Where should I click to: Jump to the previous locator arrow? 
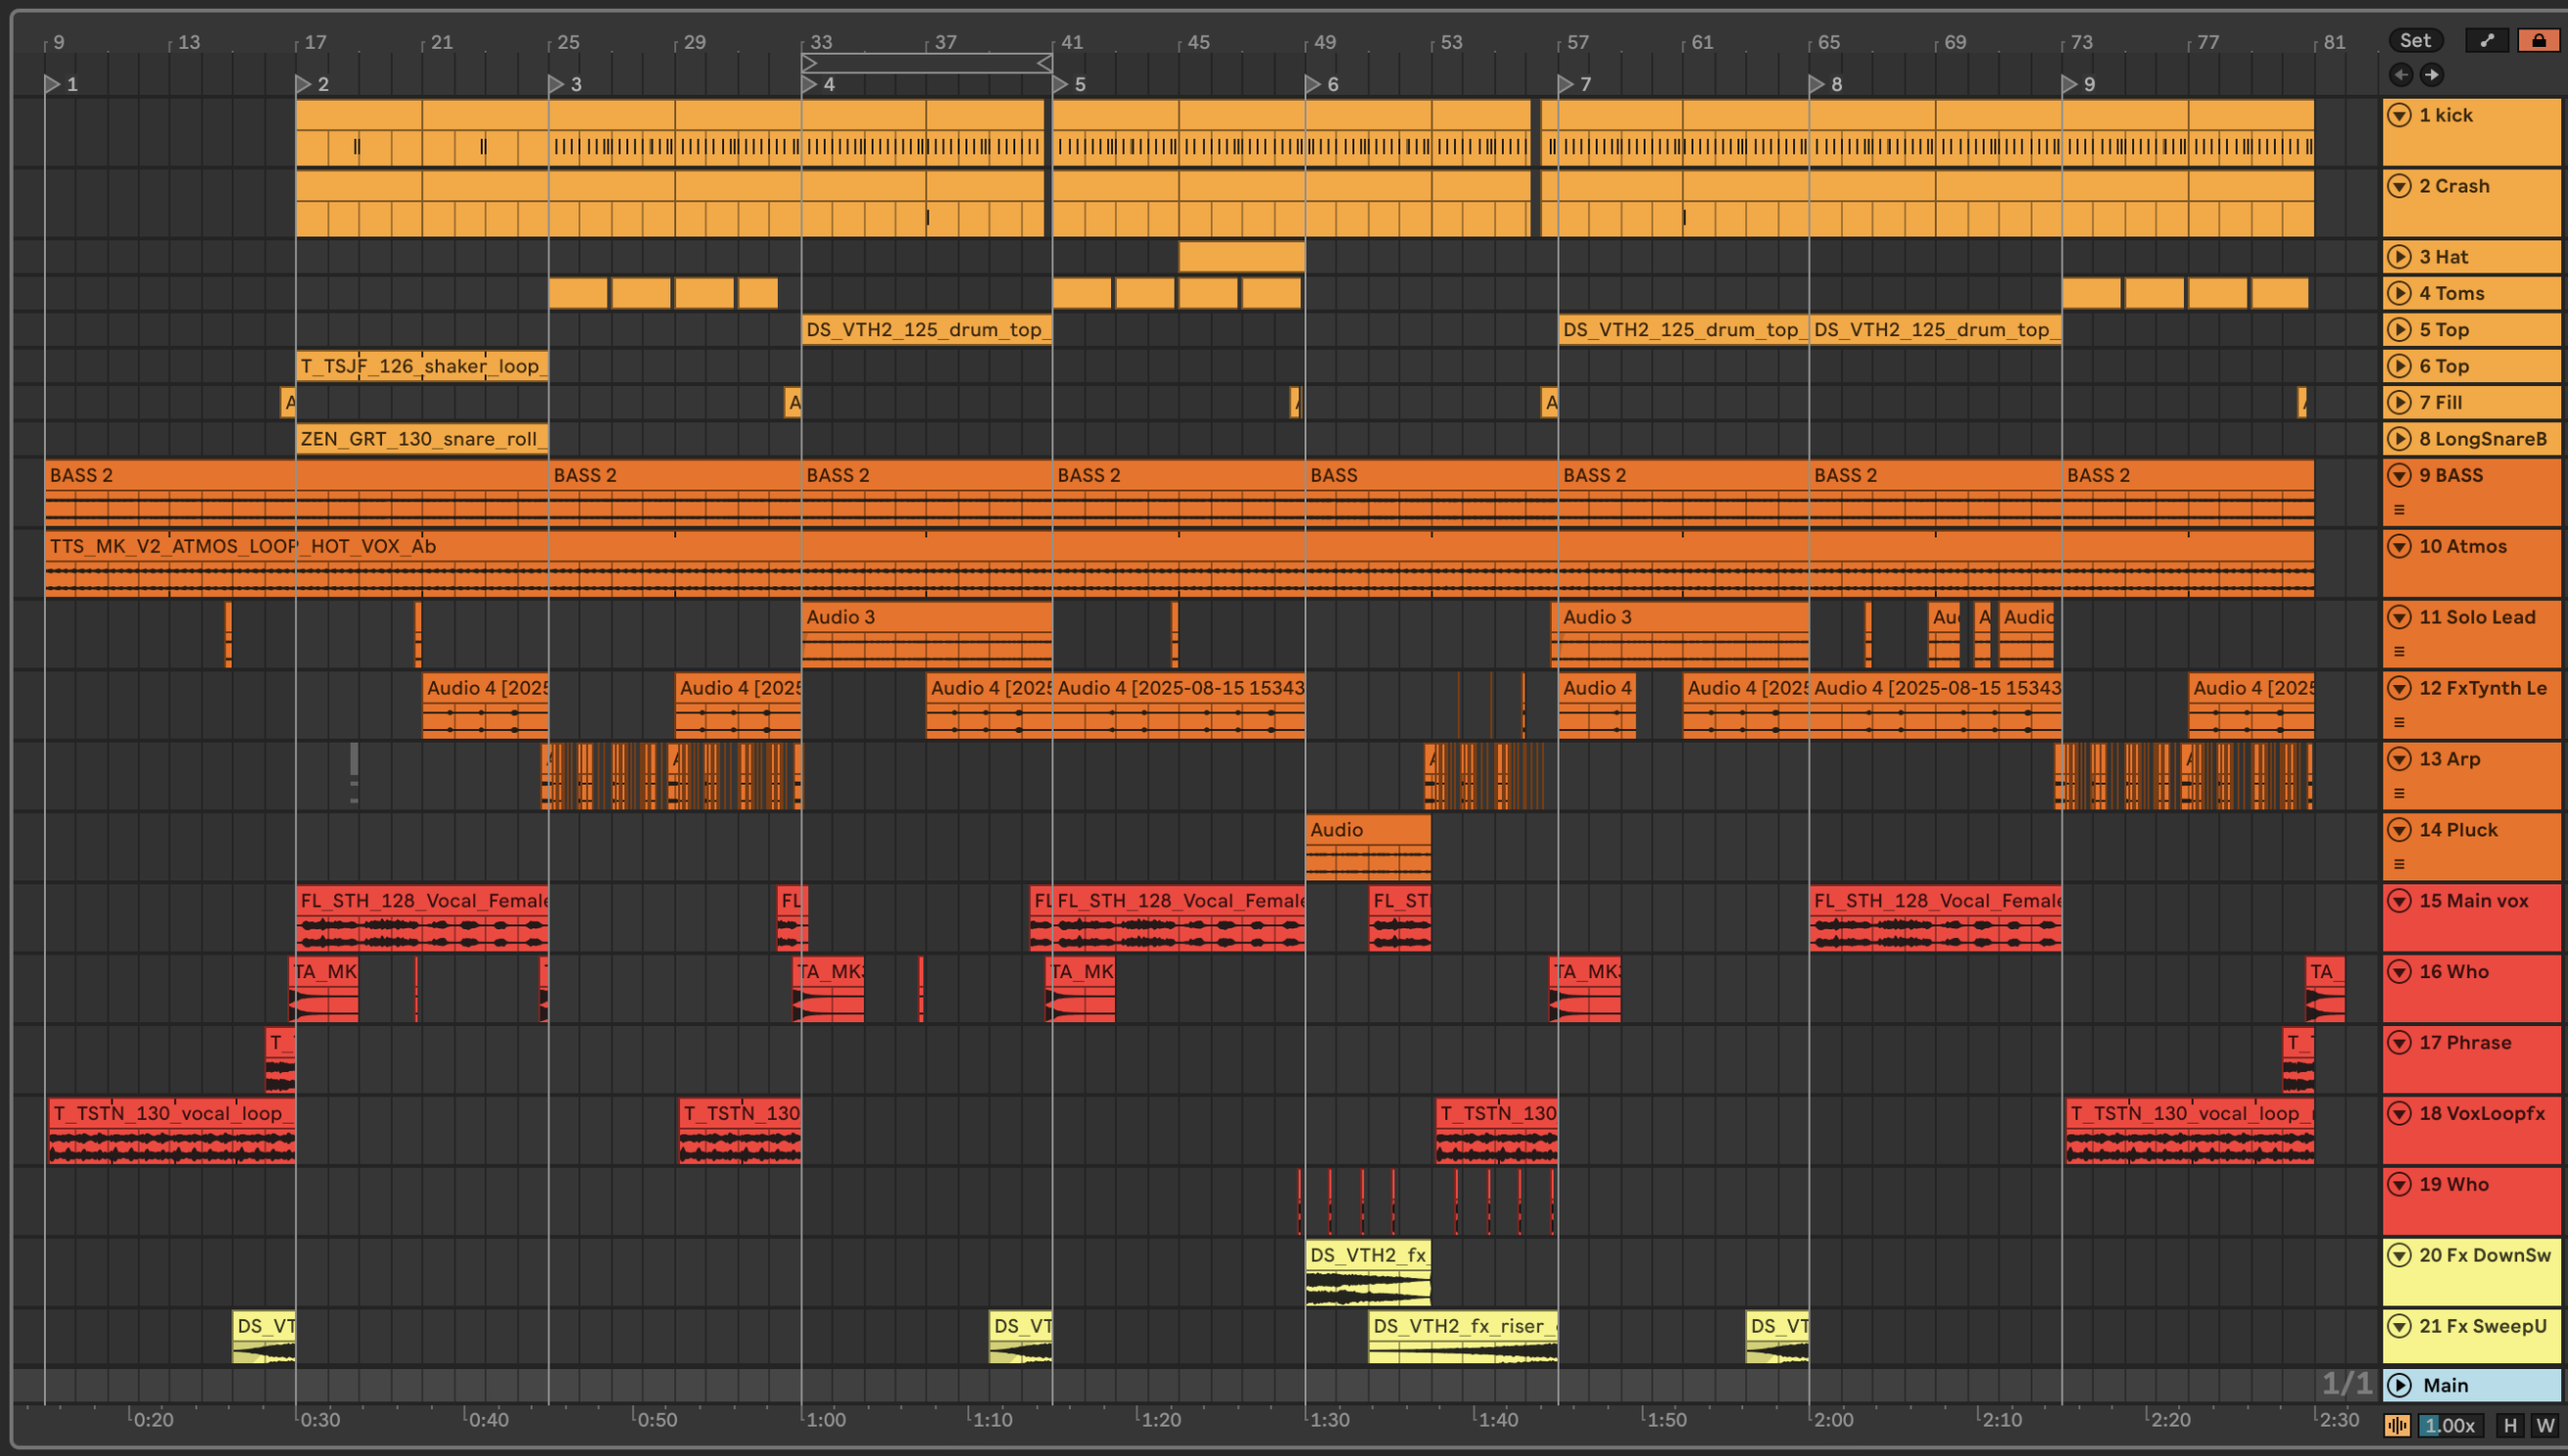coord(2400,74)
